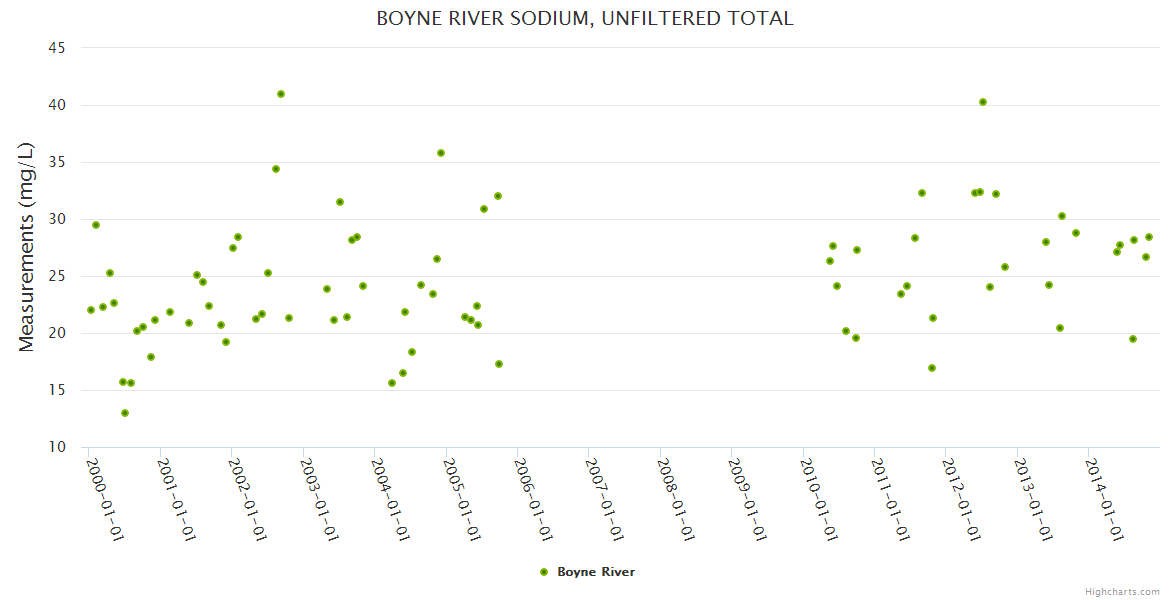Click the 2002 point near 34 mg/L
Image resolution: width=1170 pixels, height=600 pixels.
point(276,169)
